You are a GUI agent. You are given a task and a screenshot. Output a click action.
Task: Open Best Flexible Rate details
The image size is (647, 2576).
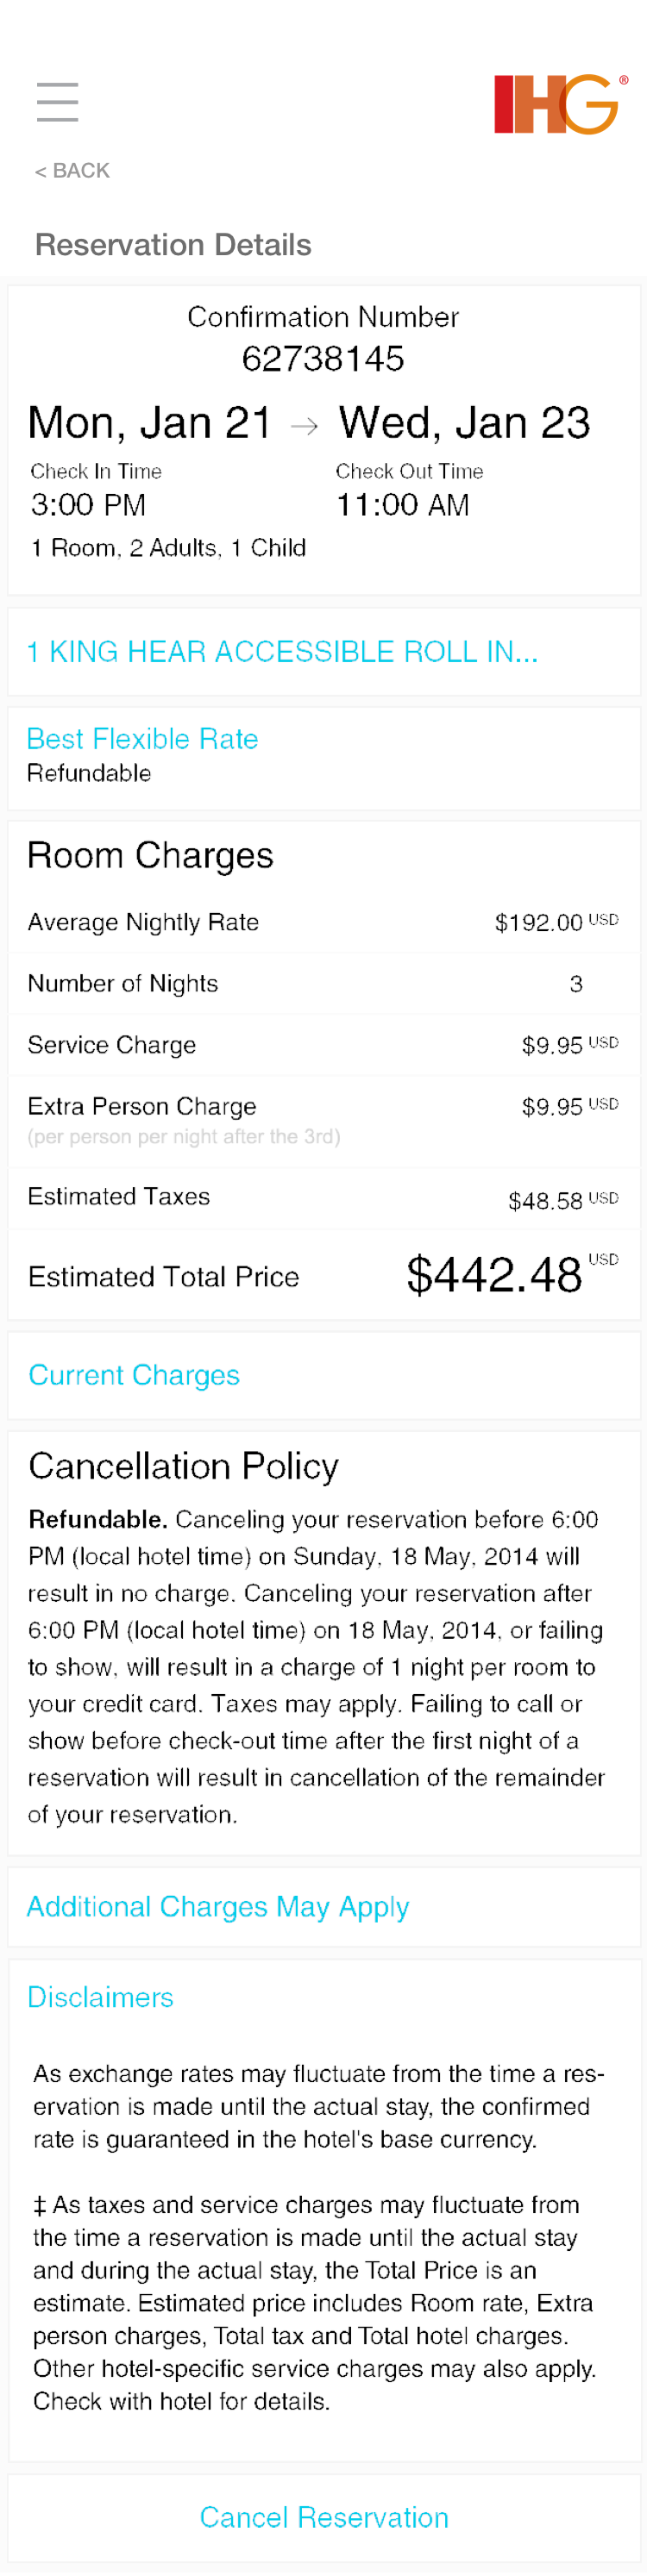(142, 739)
